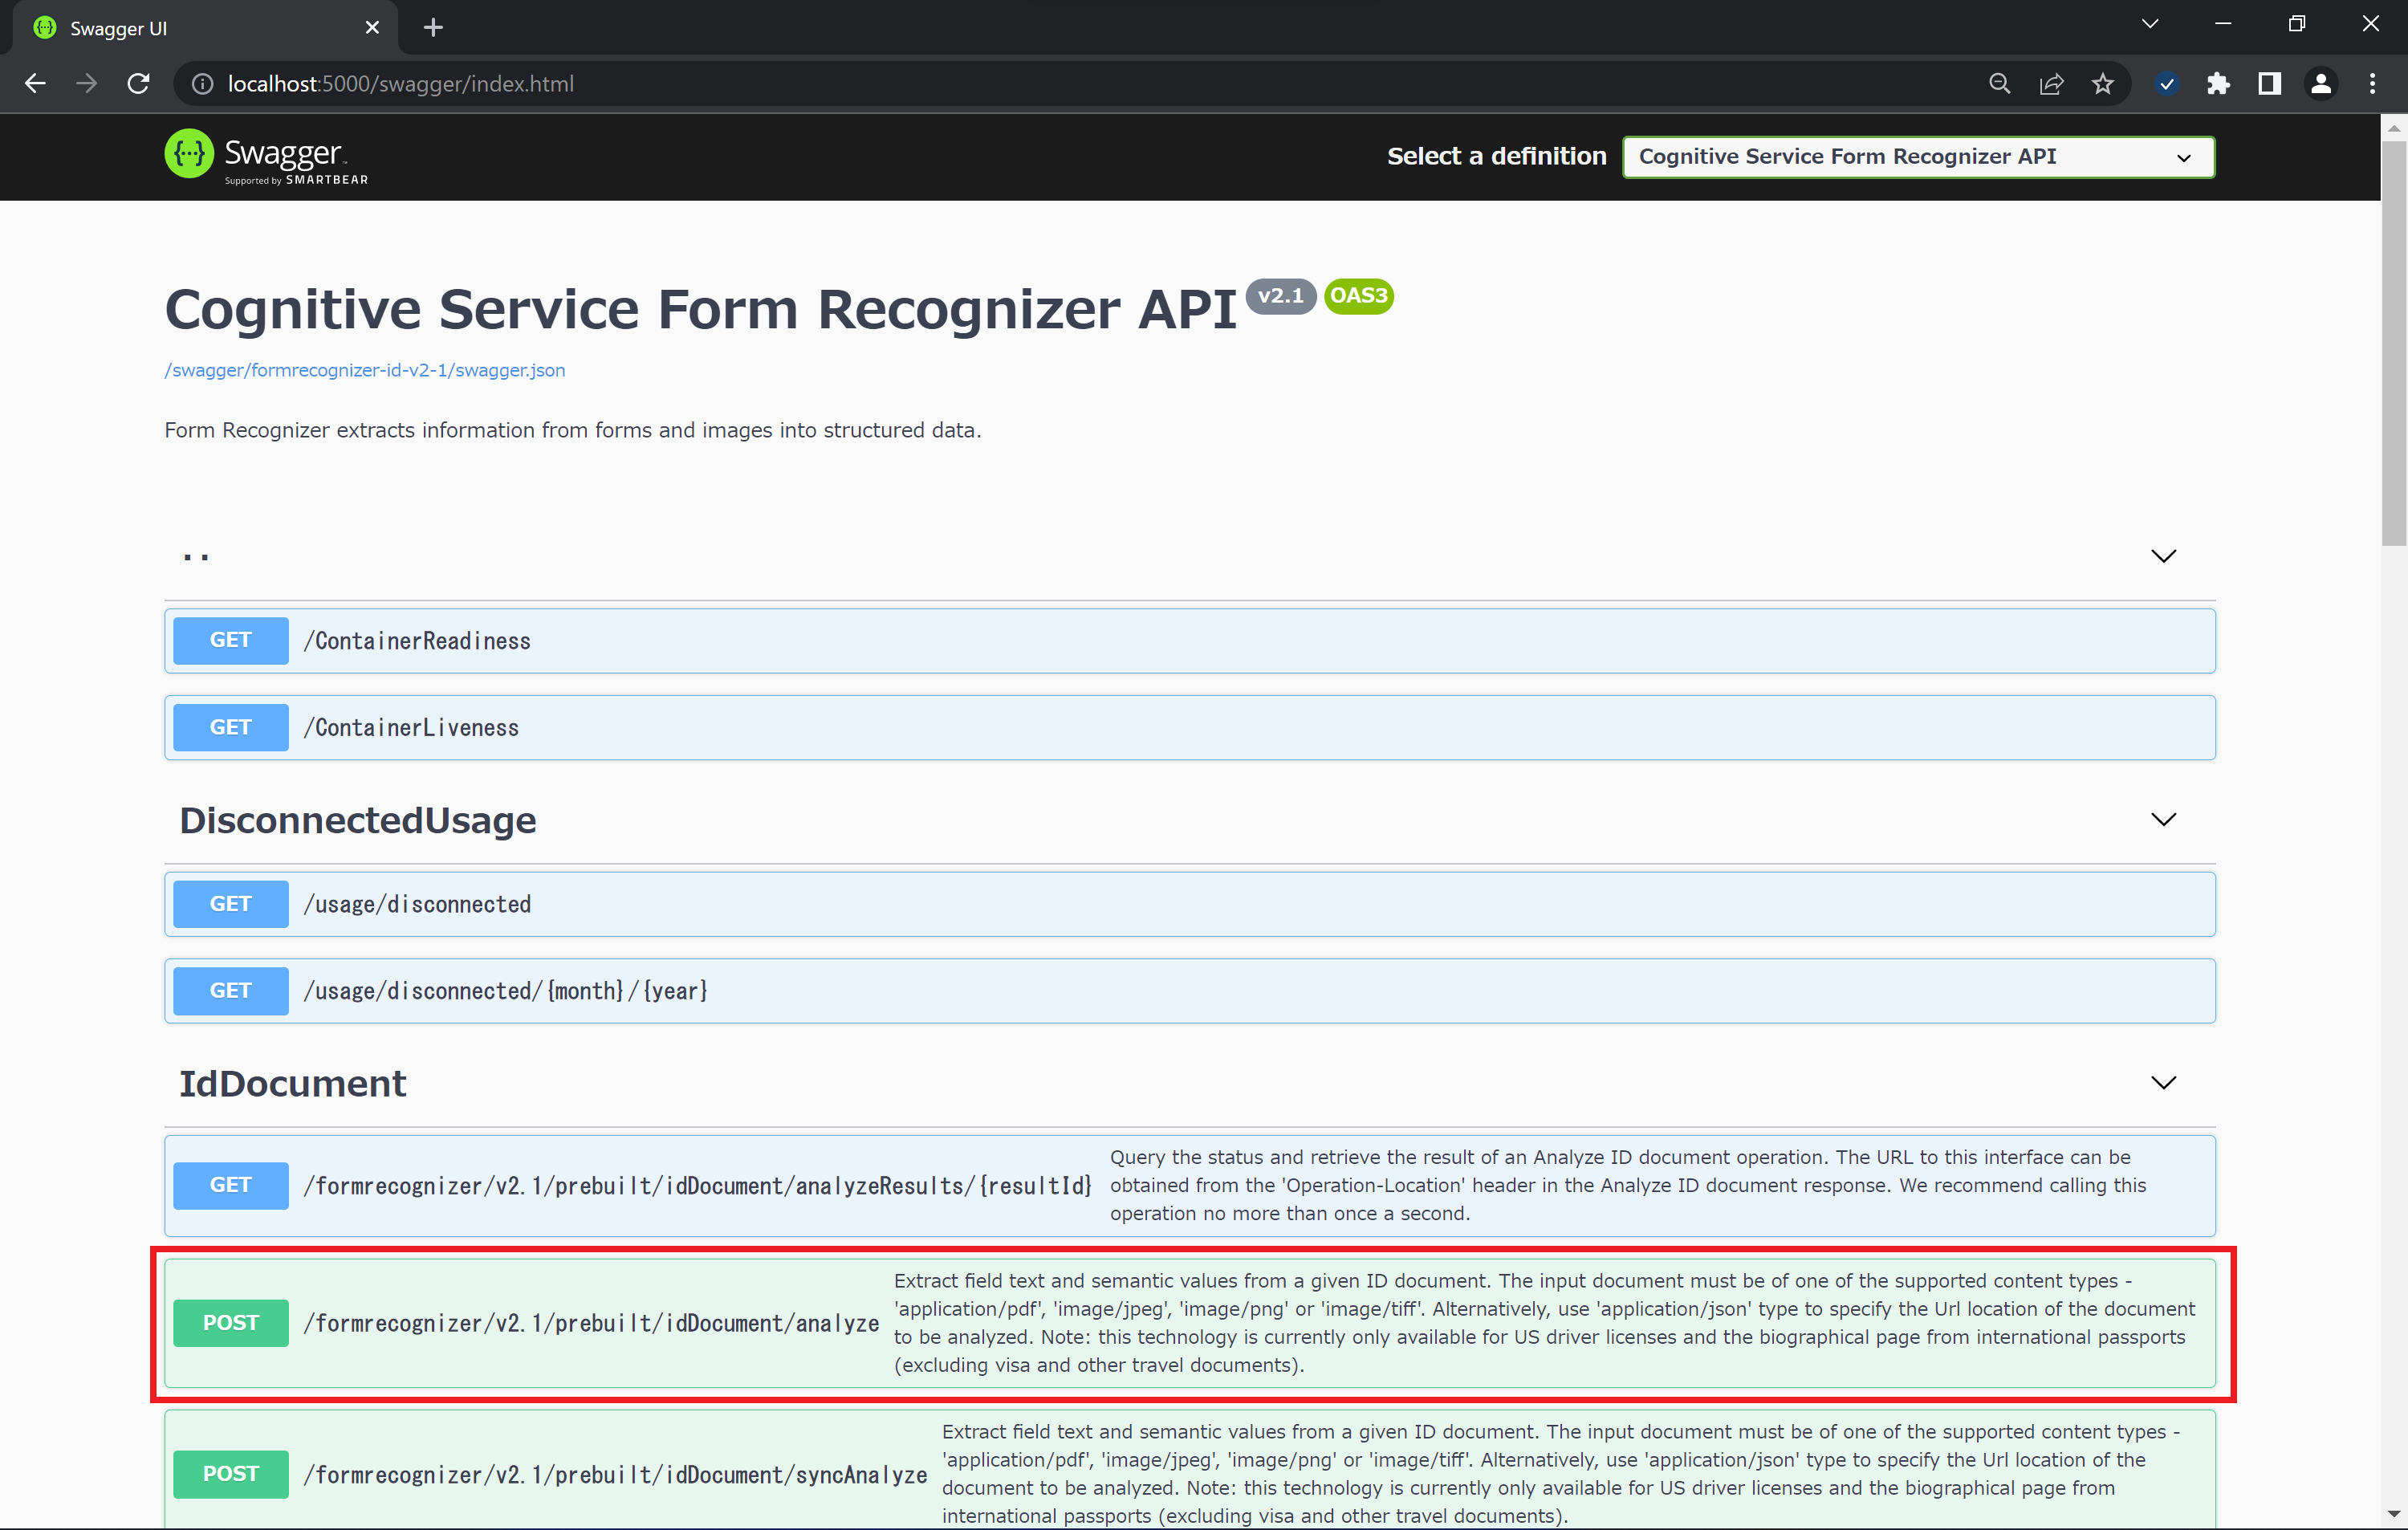Screen dimensions: 2408x1530
Task: Expand POST idDocument/analyze endpoint
Action: point(590,1323)
